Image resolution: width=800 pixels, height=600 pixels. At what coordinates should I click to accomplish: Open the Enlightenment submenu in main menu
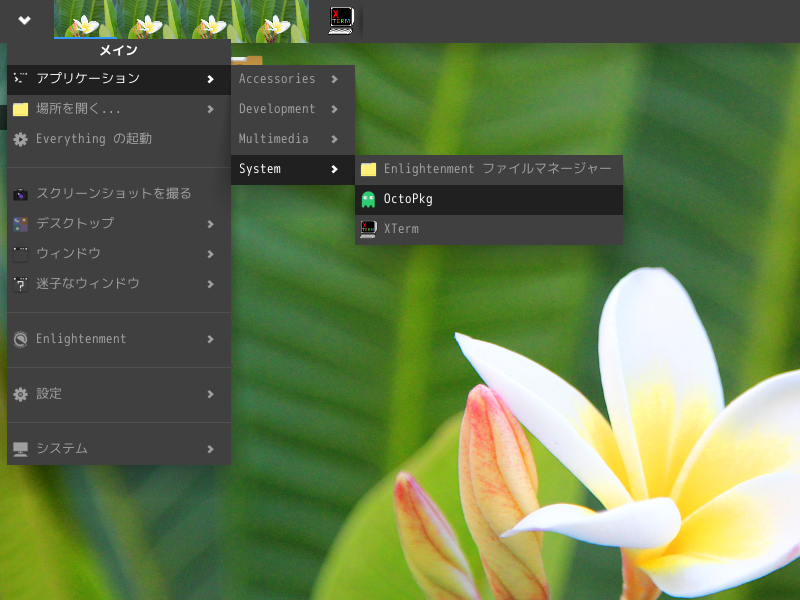pyautogui.click(x=119, y=339)
